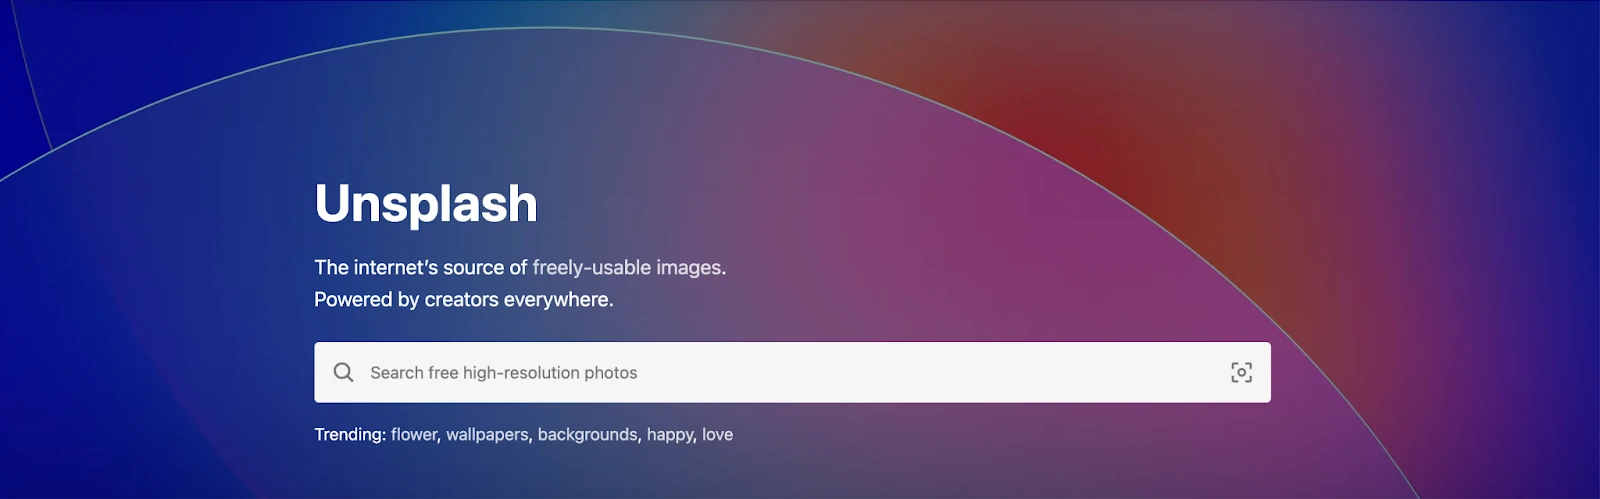
Task: Click the dark blue background left of heading
Action: coord(150,250)
